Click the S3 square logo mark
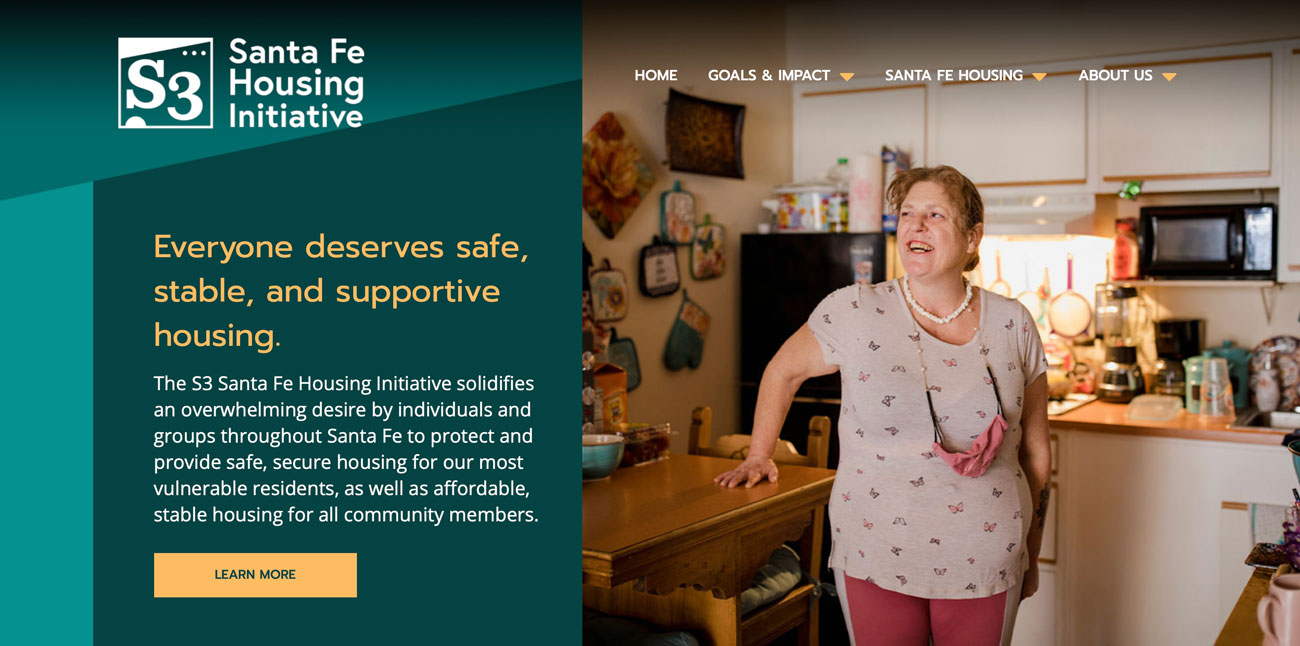This screenshot has width=1300, height=646. point(166,83)
